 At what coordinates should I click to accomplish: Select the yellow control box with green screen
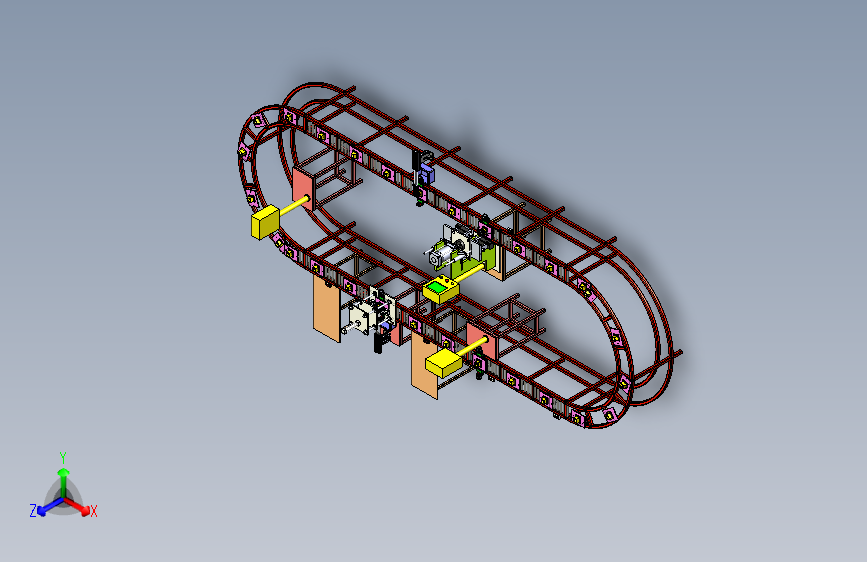tap(441, 290)
